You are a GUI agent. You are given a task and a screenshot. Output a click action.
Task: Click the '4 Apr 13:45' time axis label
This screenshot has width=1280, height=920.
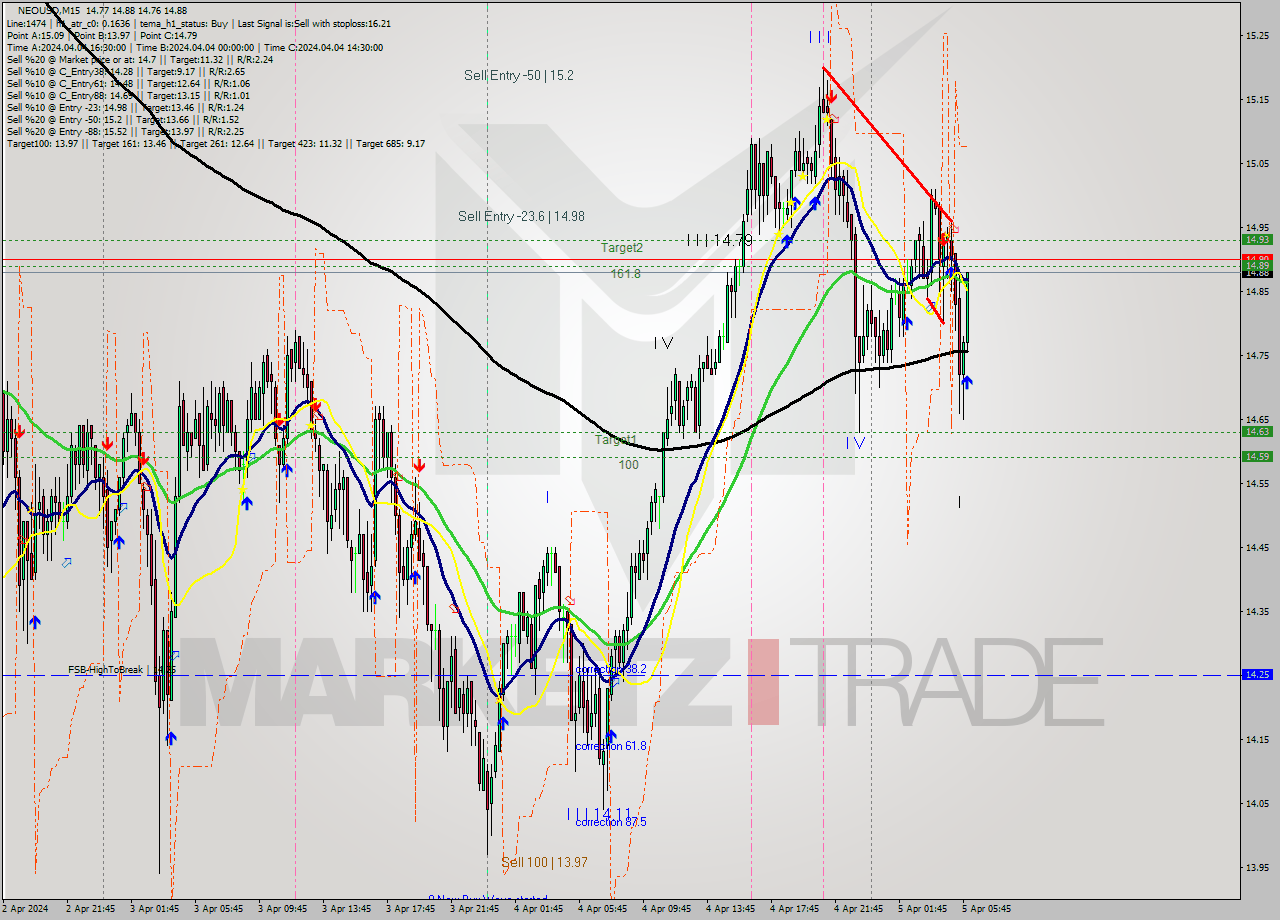click(730, 909)
